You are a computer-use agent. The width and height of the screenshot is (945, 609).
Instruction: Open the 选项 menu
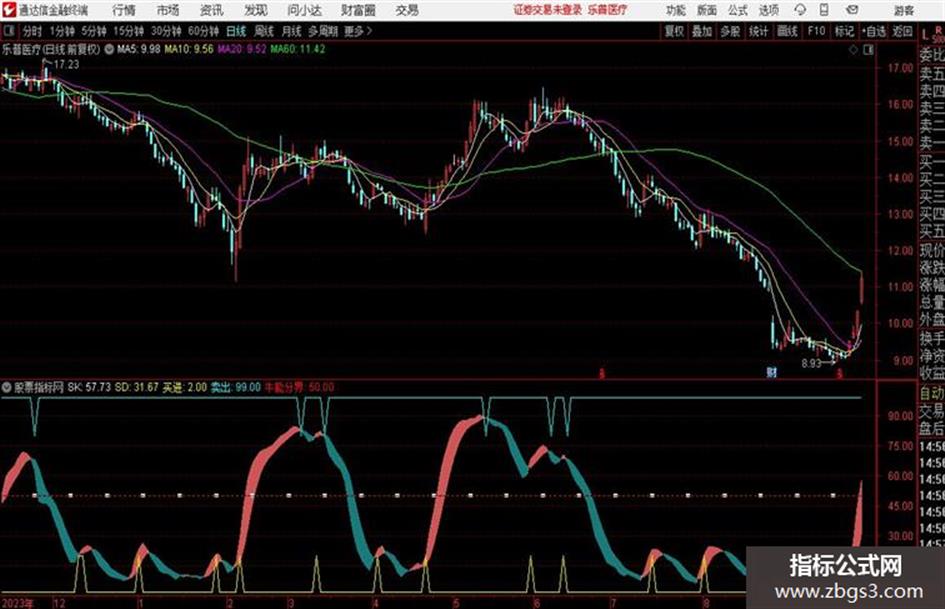point(768,10)
